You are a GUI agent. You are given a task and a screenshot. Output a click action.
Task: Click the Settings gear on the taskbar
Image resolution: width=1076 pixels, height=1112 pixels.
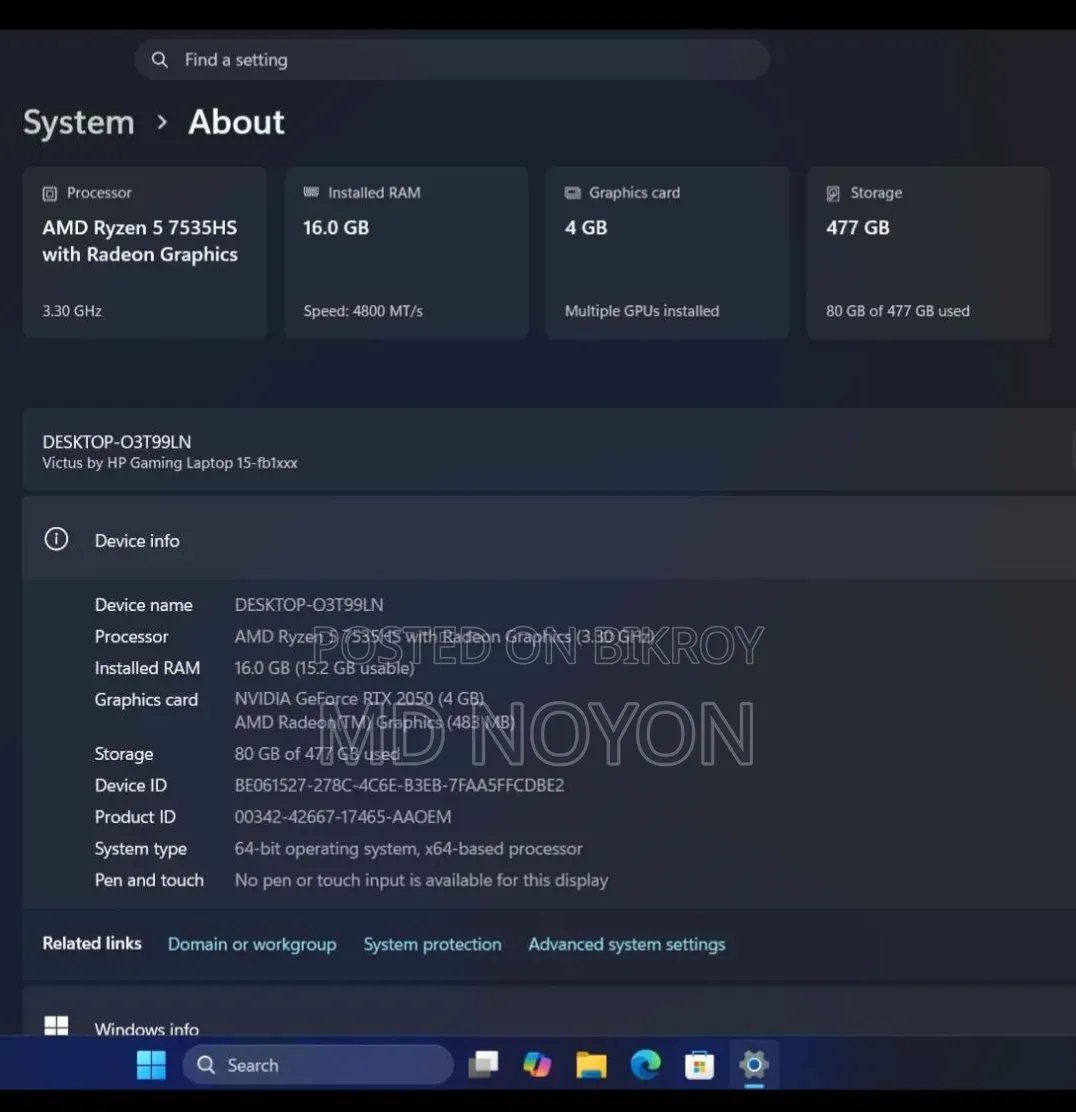754,1064
